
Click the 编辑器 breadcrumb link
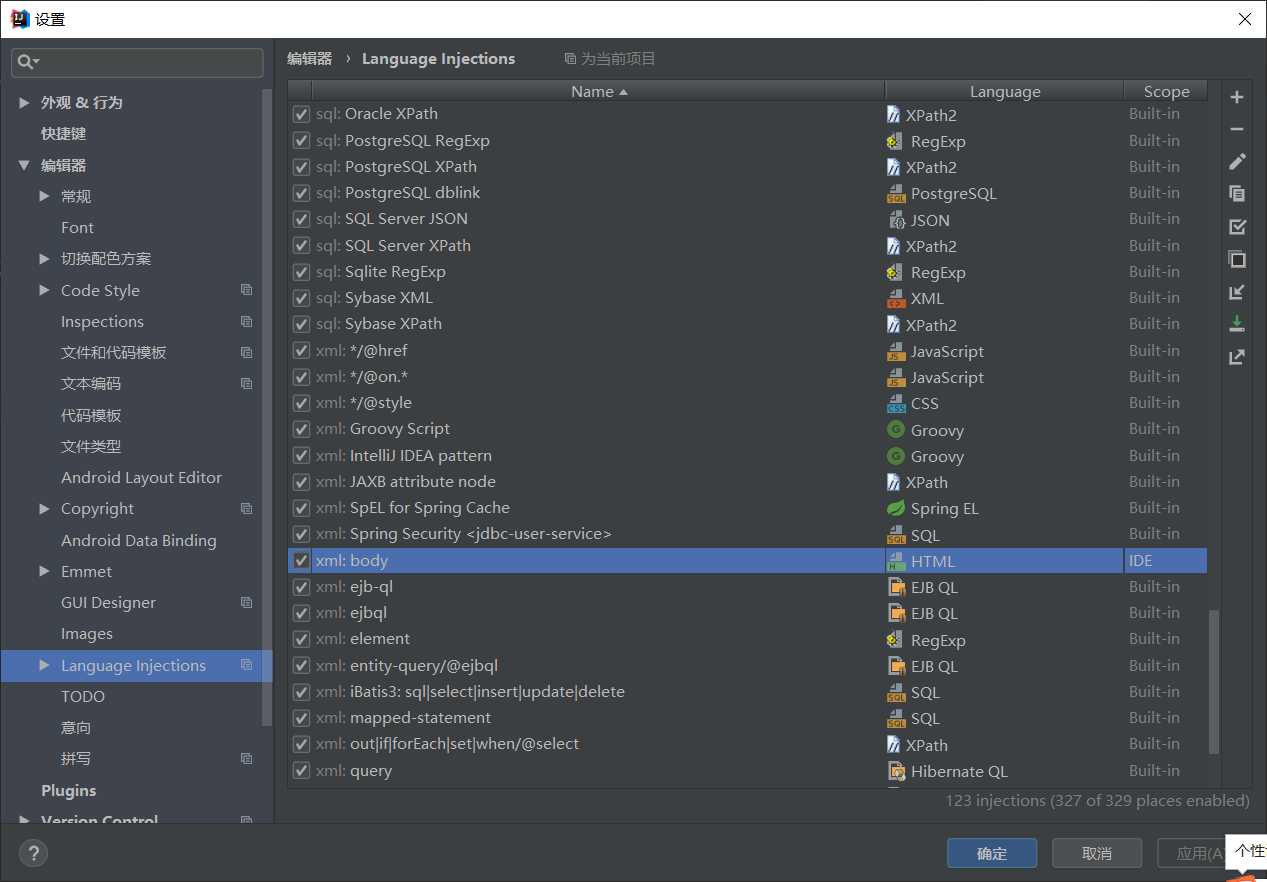coord(309,58)
